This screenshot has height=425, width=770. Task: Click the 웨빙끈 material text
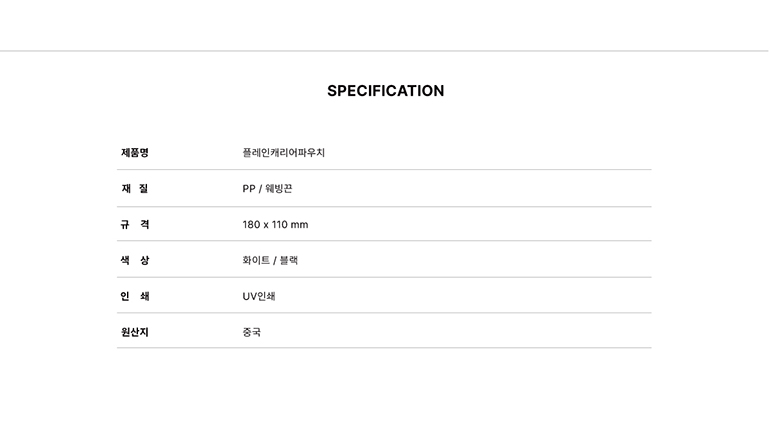(x=280, y=189)
